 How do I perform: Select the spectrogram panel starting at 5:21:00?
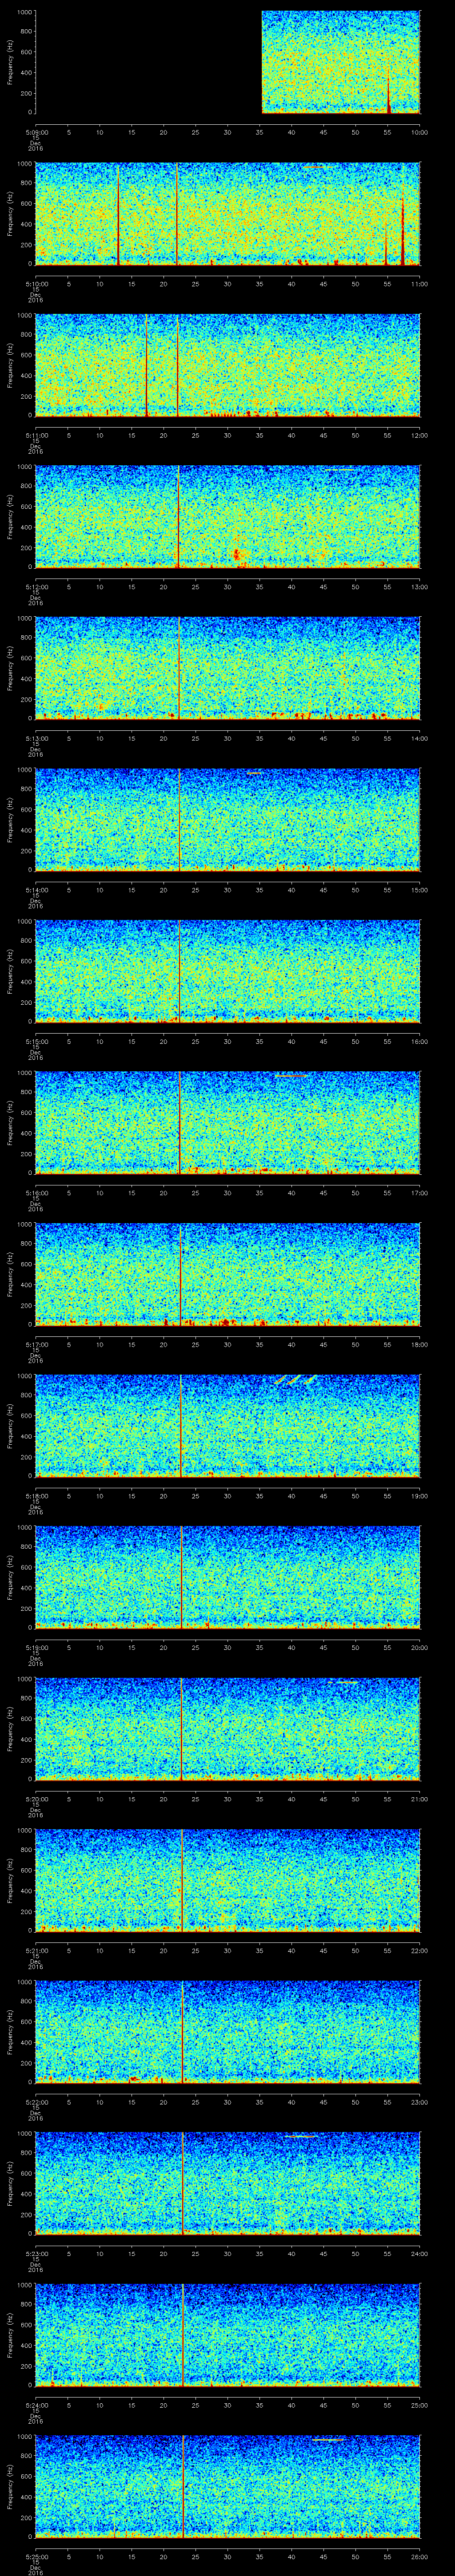tap(228, 1880)
